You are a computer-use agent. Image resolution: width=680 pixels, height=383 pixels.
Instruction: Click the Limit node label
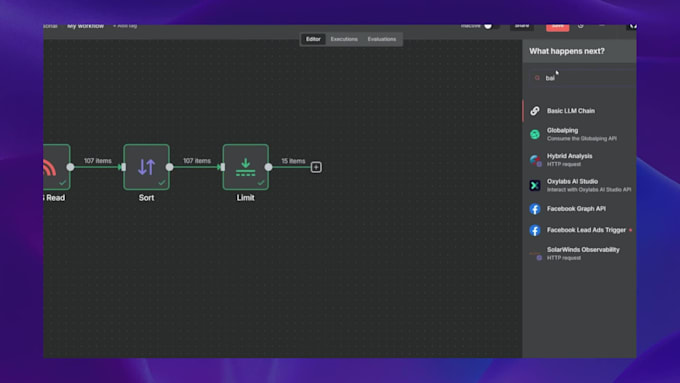pos(245,198)
